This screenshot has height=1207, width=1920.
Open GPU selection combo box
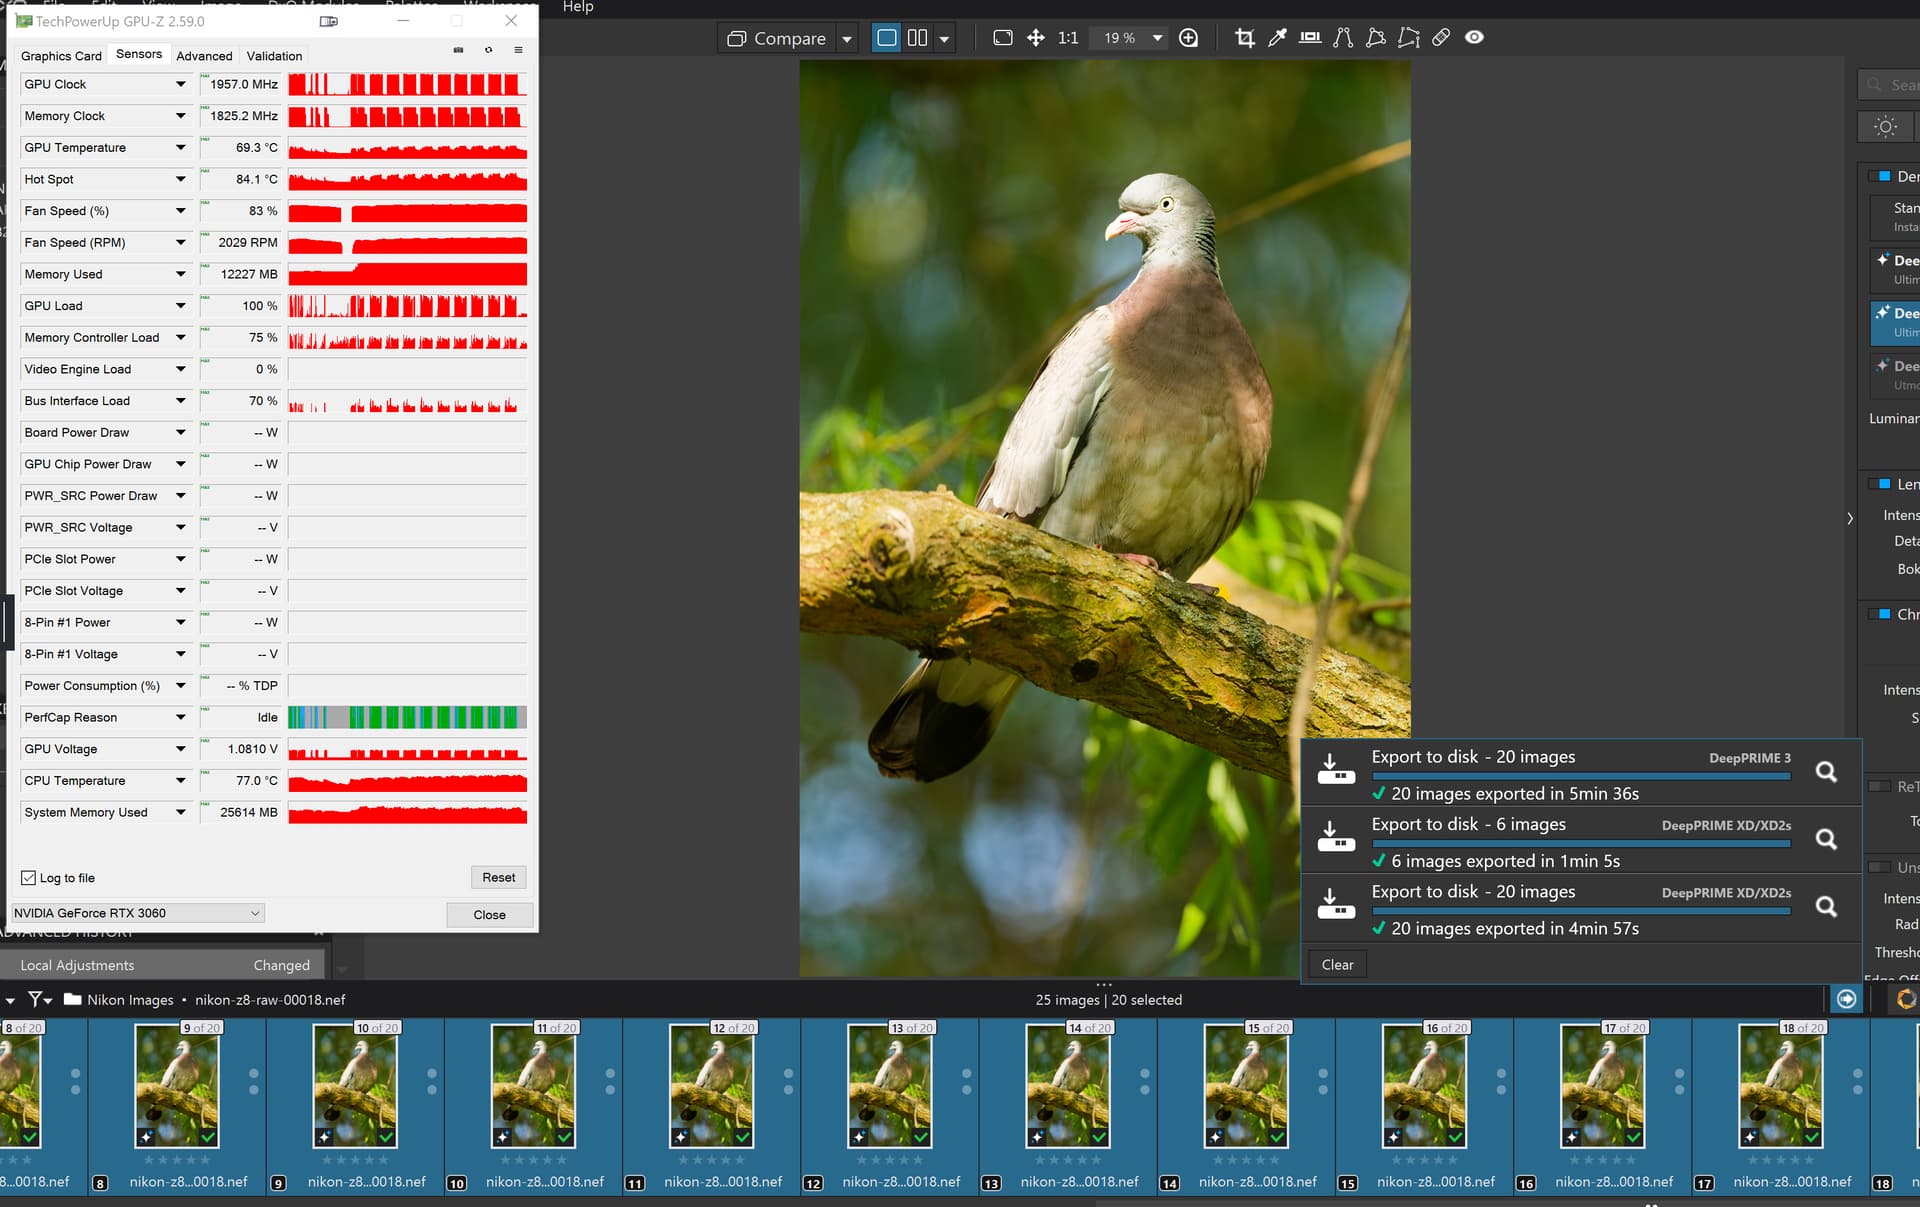pos(137,913)
